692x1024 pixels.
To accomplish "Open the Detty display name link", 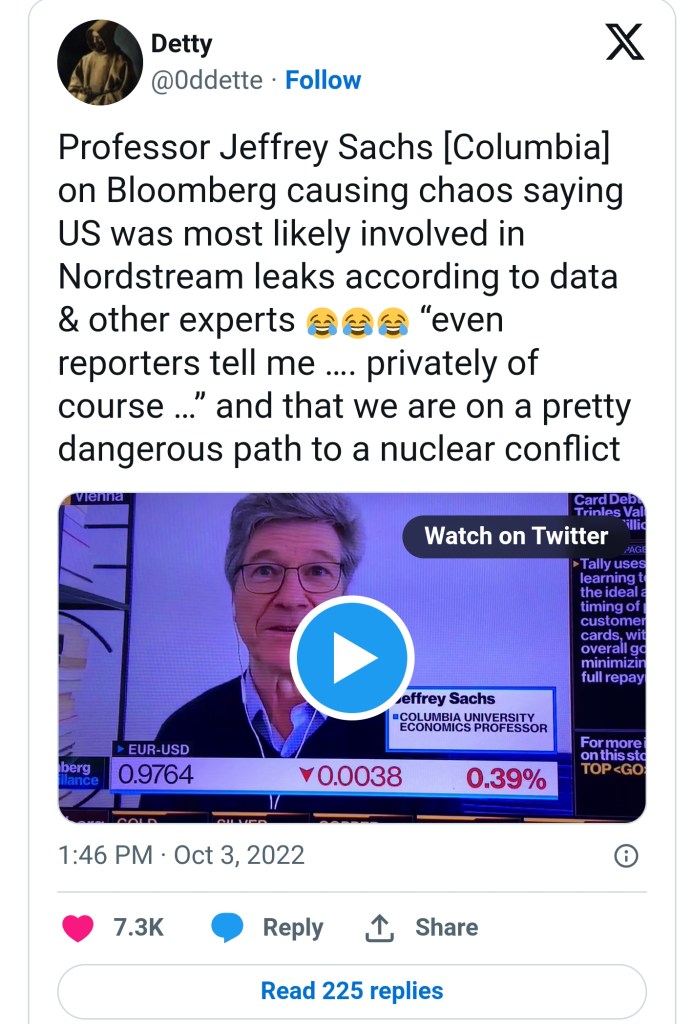I will point(181,43).
